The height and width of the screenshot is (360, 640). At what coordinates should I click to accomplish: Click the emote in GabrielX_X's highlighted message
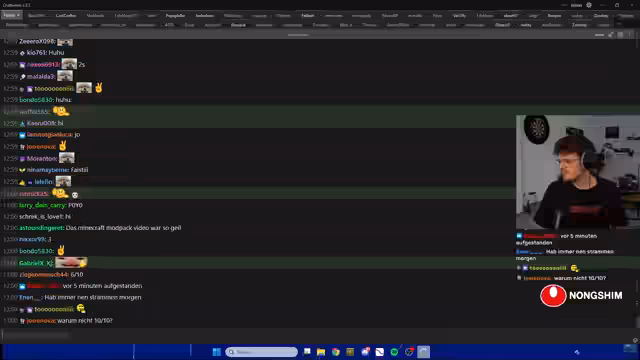tap(71, 262)
